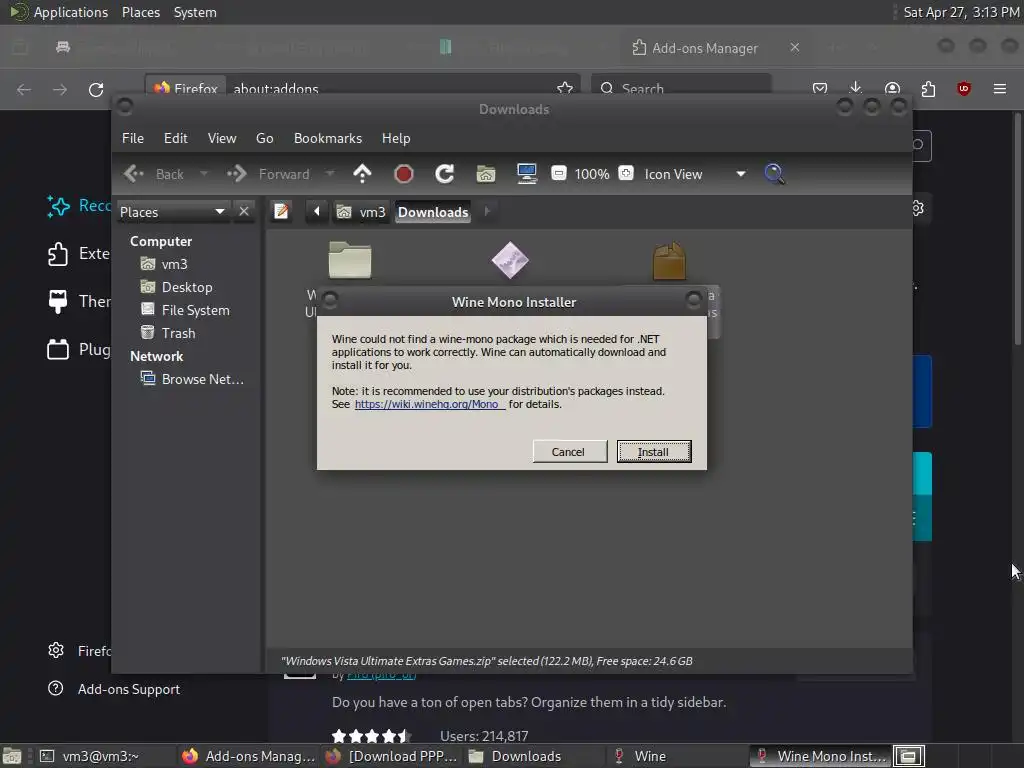Expand the Back history dropdown arrow

pyautogui.click(x=204, y=174)
